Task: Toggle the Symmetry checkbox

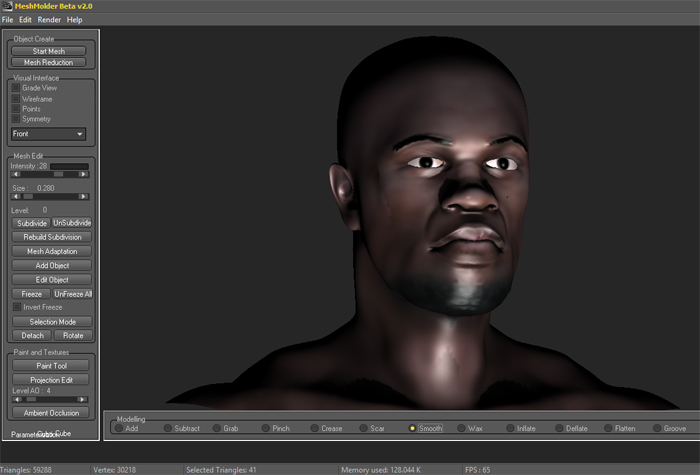Action: point(16,119)
